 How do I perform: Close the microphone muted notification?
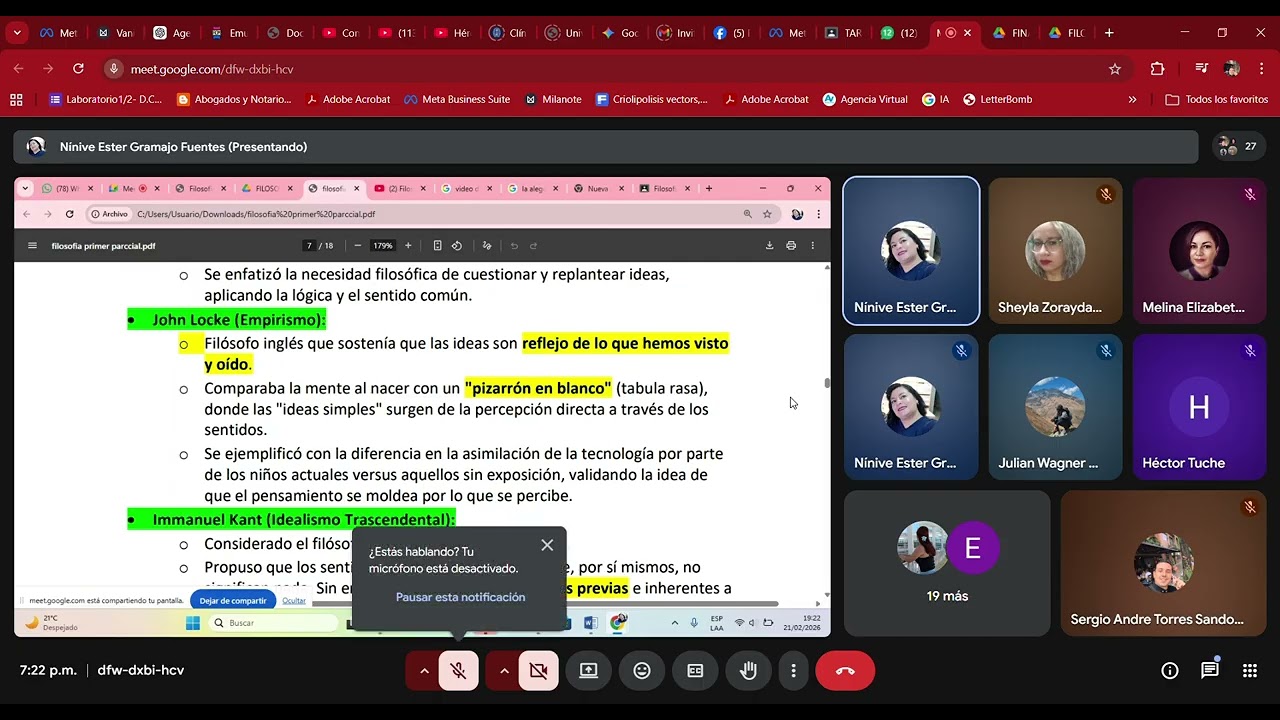[547, 545]
